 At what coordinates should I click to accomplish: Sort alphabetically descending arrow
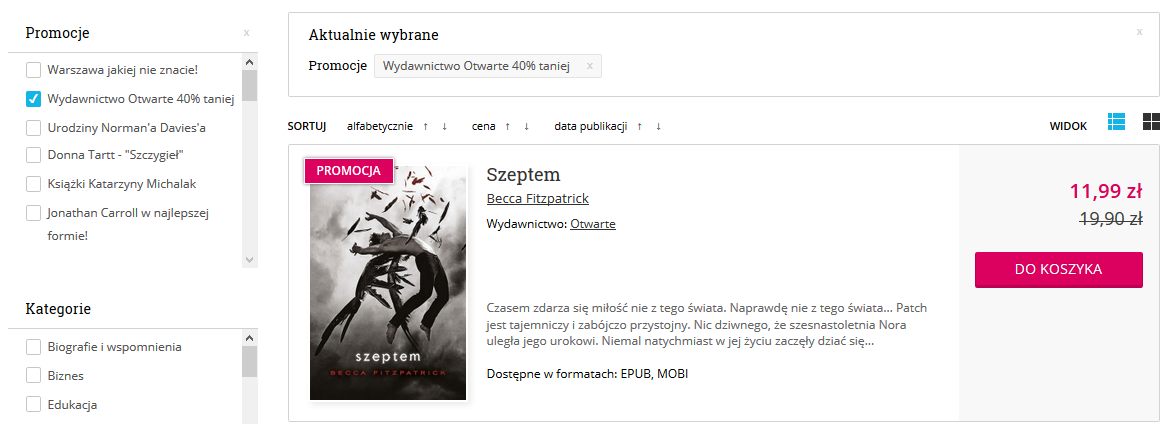[x=444, y=126]
